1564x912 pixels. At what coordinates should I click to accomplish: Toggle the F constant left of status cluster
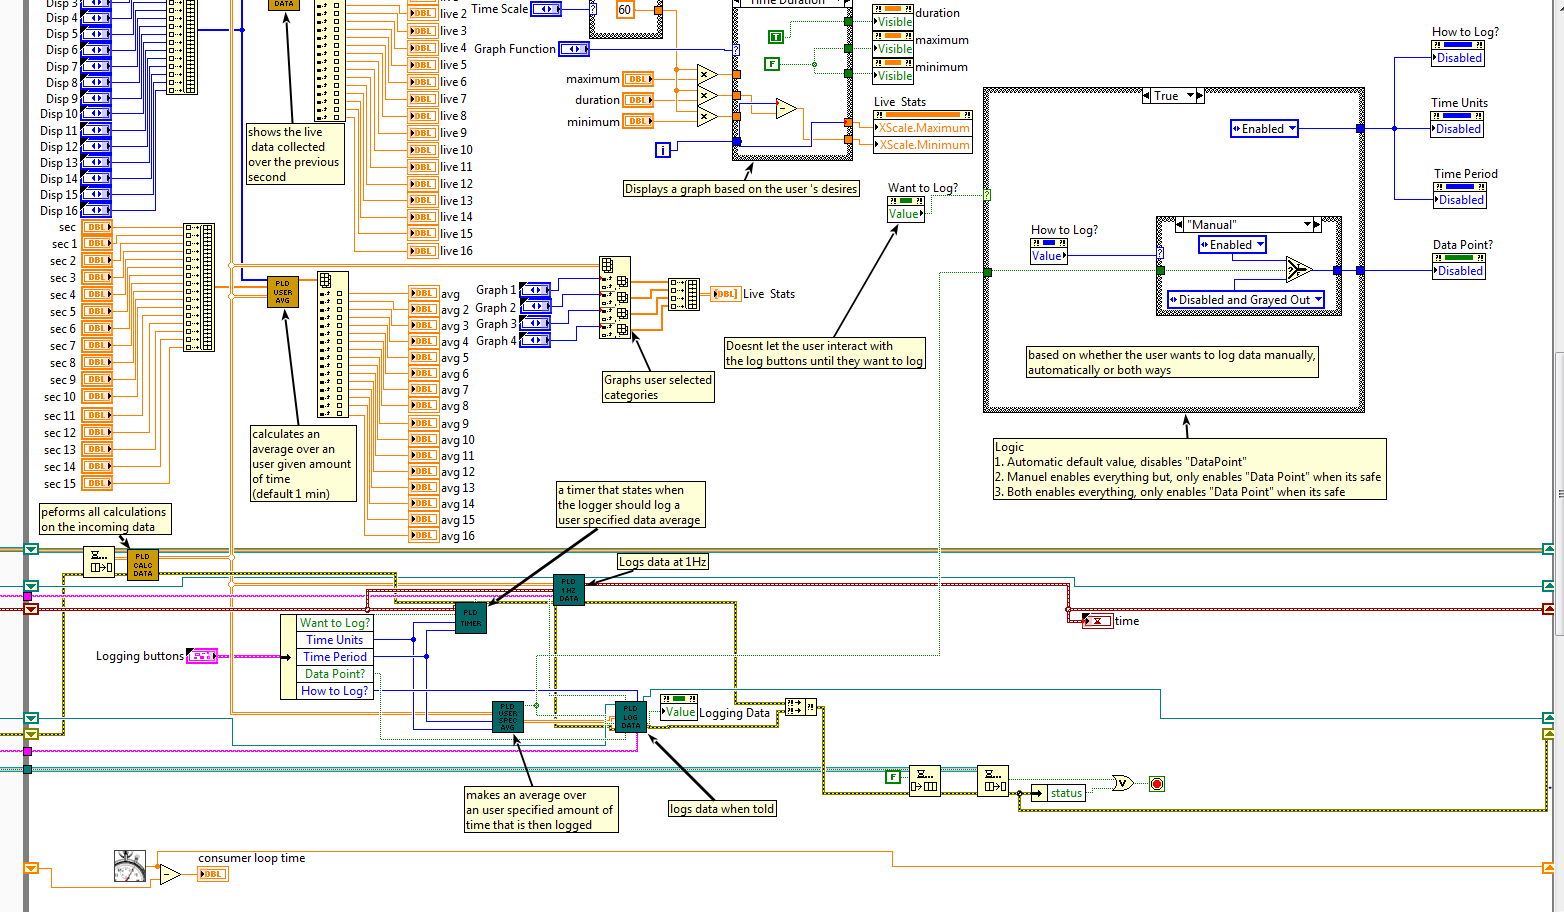(x=893, y=777)
